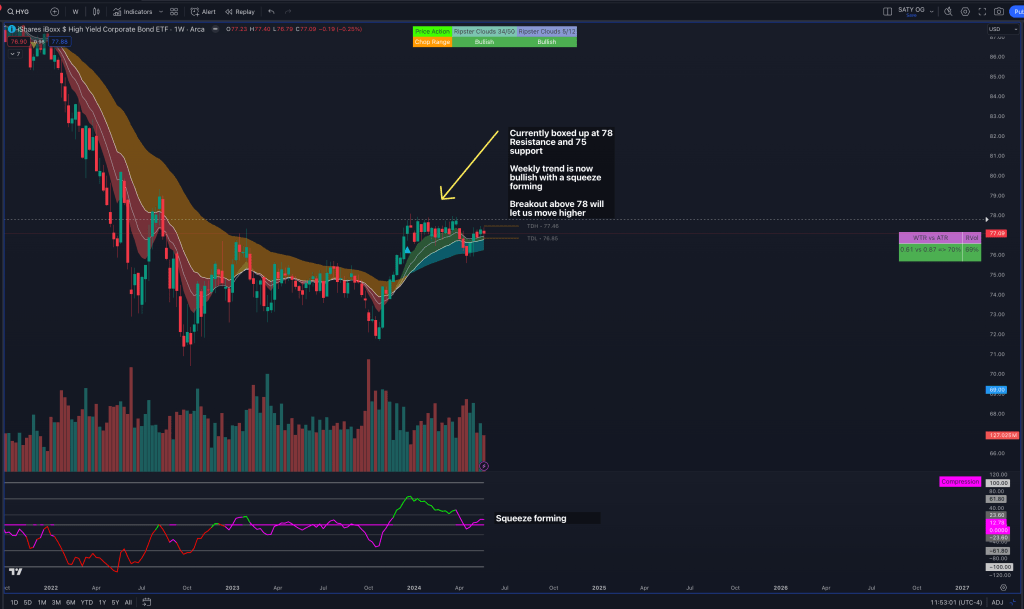
Task: Click the quick search icon
Action: click(948, 12)
